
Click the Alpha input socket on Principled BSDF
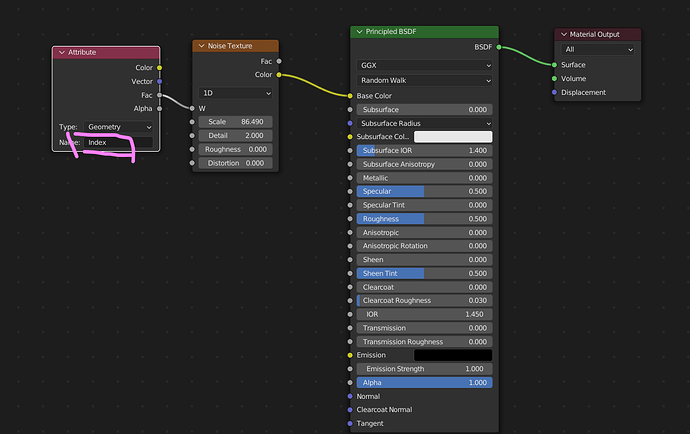pyautogui.click(x=350, y=383)
